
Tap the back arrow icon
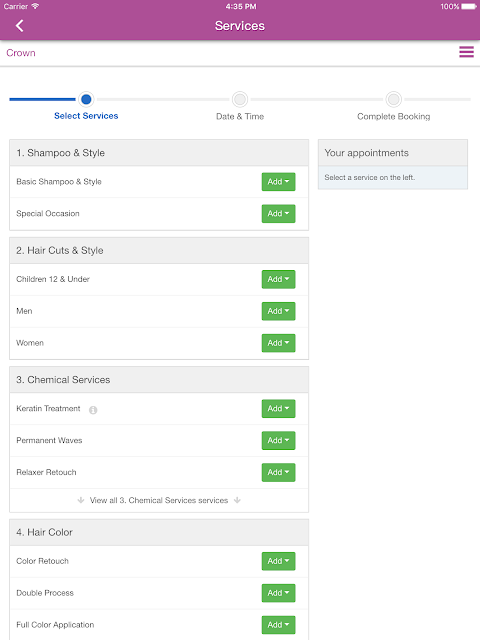19,26
